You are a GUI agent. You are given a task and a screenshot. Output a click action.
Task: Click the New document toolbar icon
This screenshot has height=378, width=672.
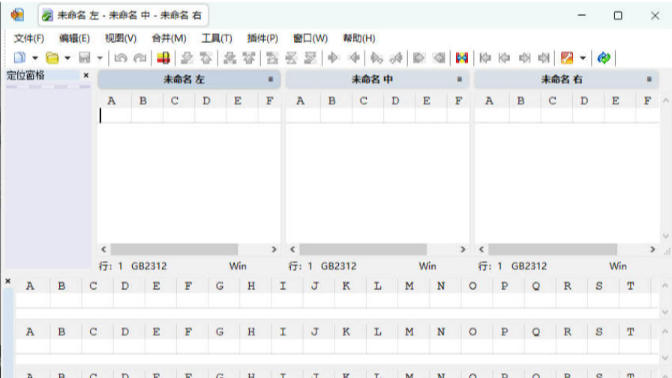pos(20,57)
